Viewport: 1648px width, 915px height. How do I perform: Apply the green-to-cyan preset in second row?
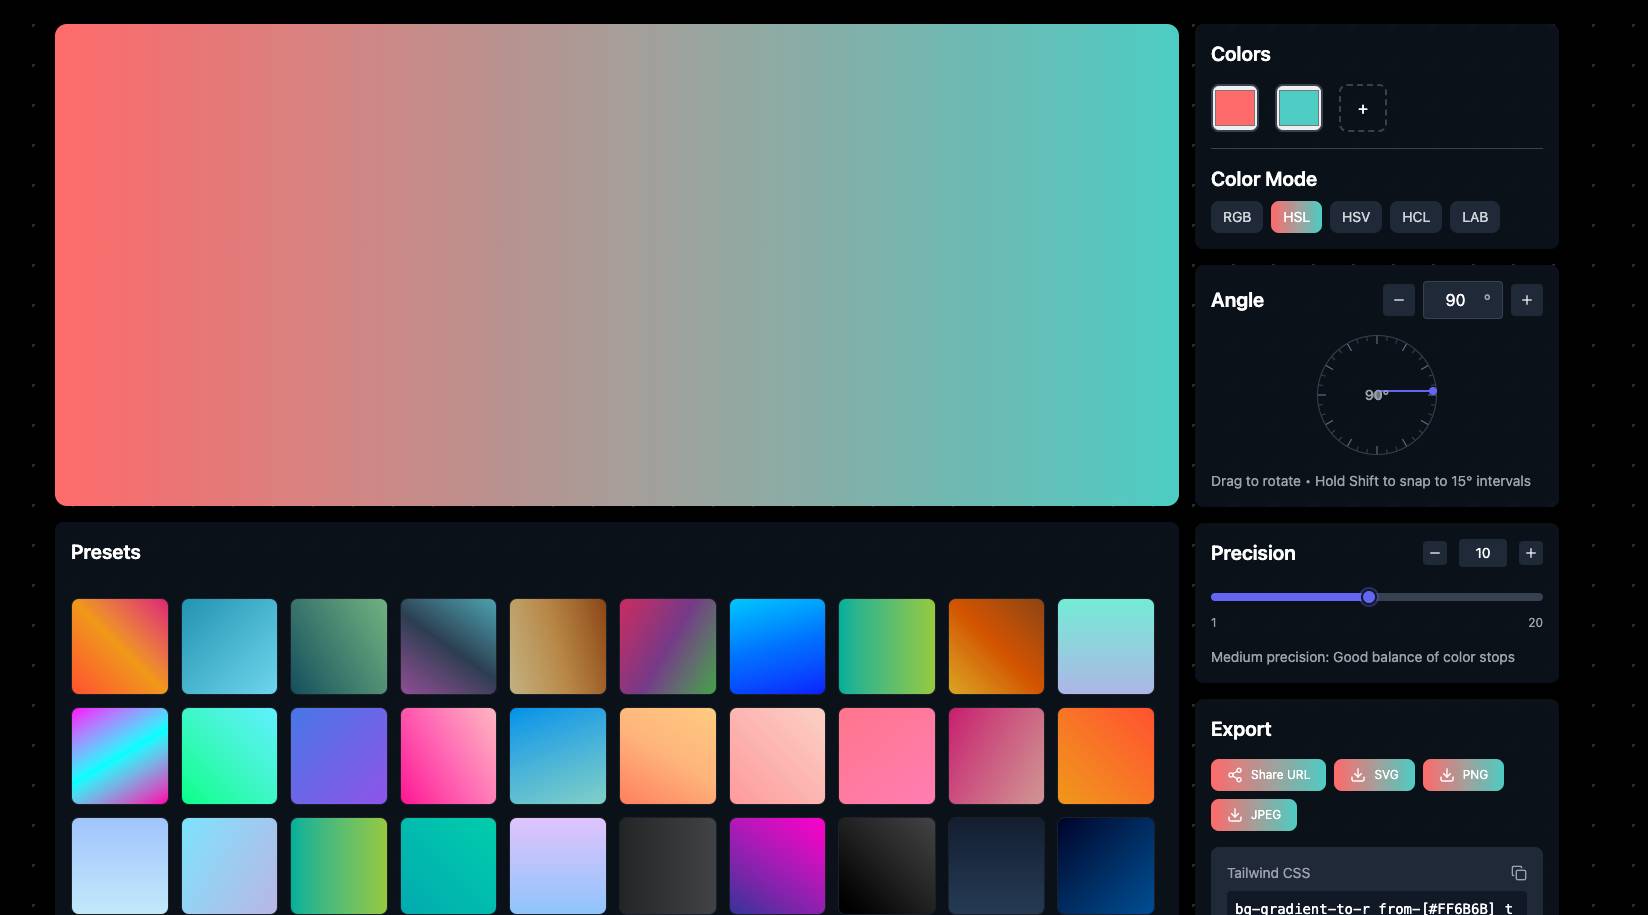(x=229, y=756)
